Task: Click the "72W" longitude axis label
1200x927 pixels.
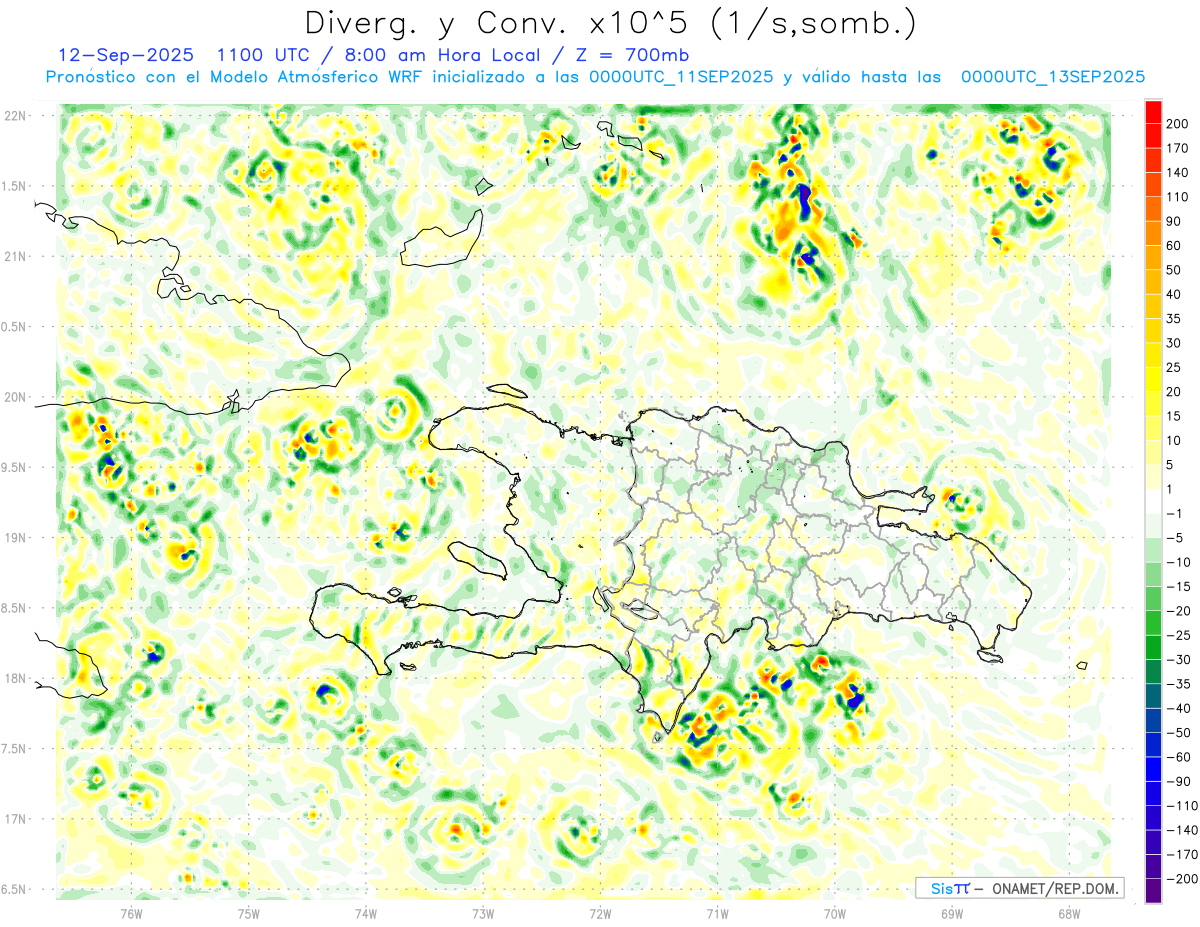Action: [600, 913]
